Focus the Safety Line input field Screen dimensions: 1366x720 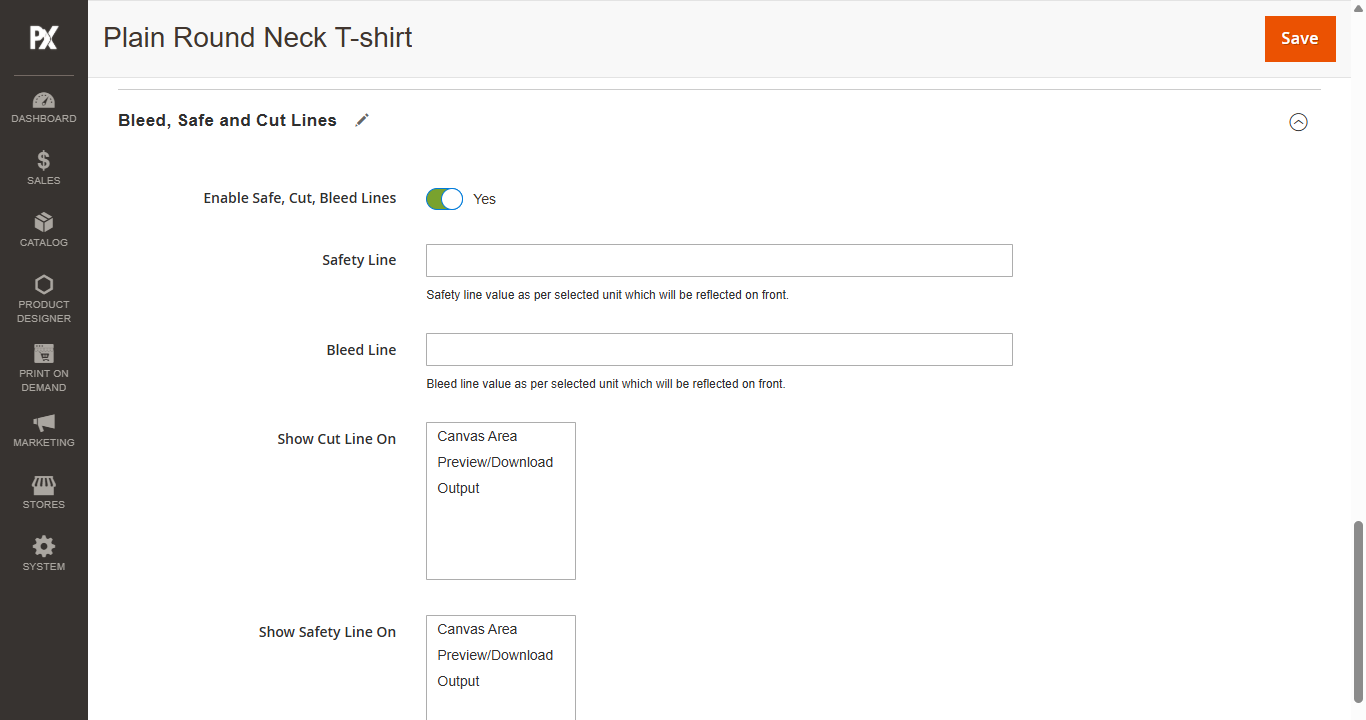pos(719,260)
